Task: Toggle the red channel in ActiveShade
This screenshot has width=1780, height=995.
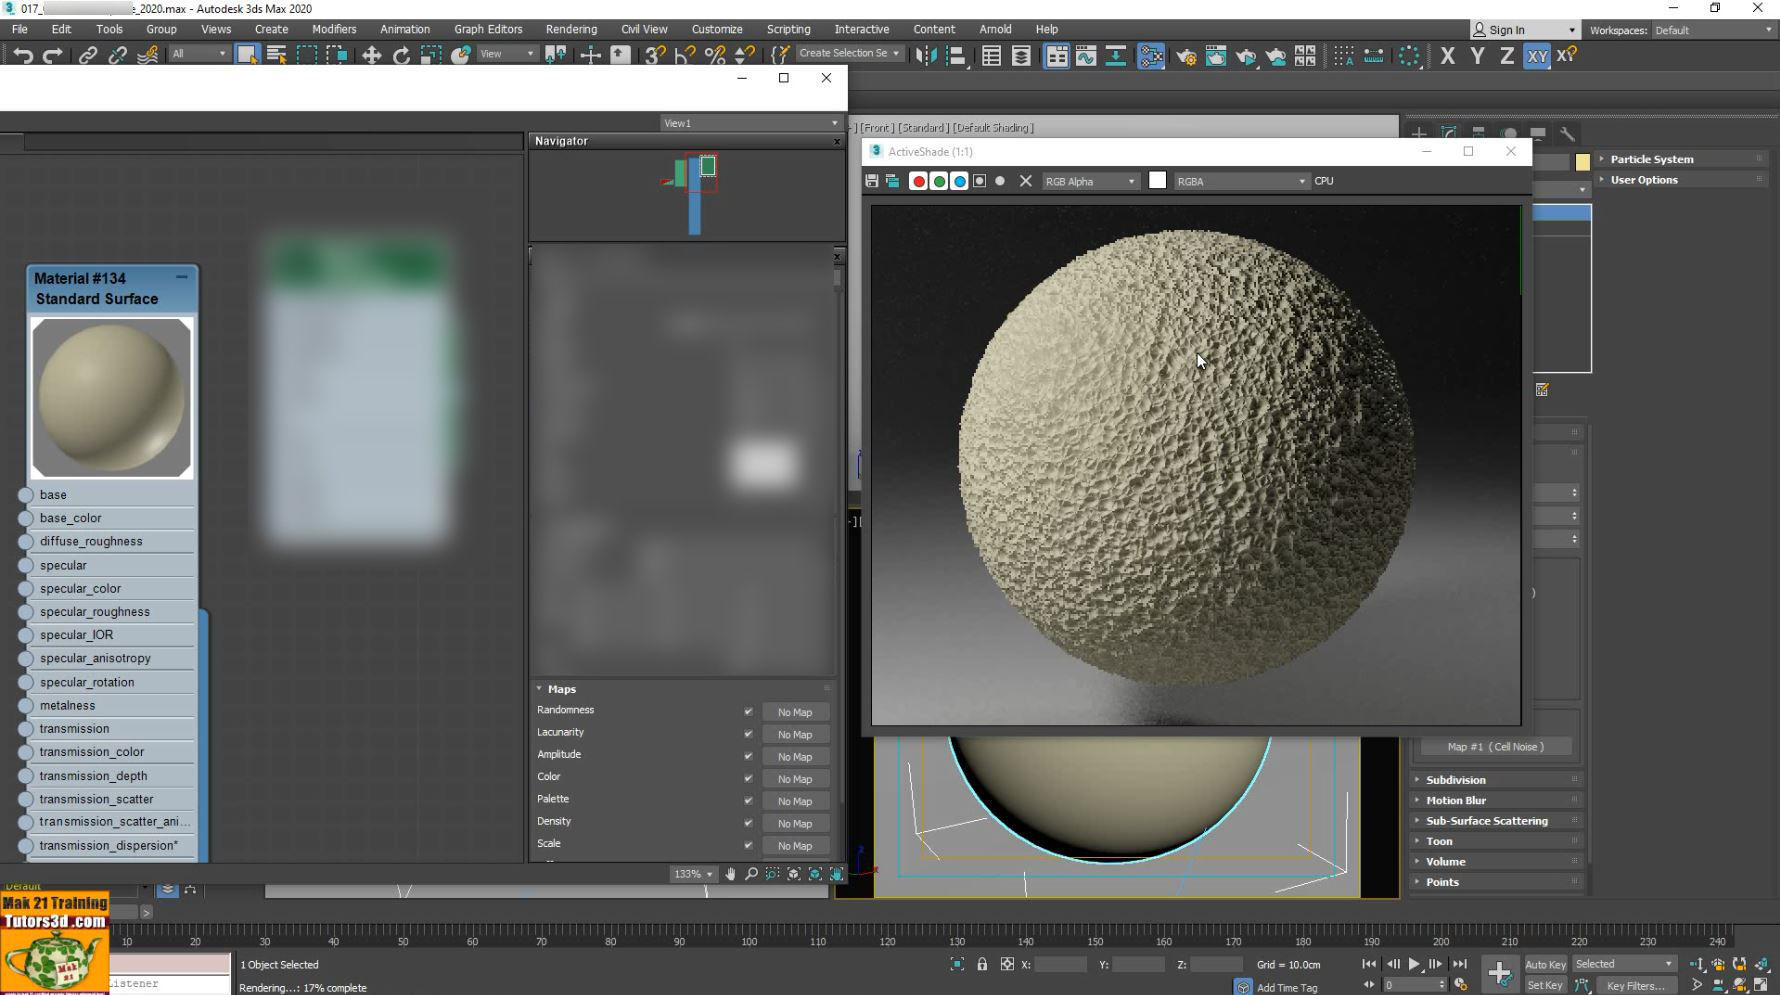Action: [918, 181]
